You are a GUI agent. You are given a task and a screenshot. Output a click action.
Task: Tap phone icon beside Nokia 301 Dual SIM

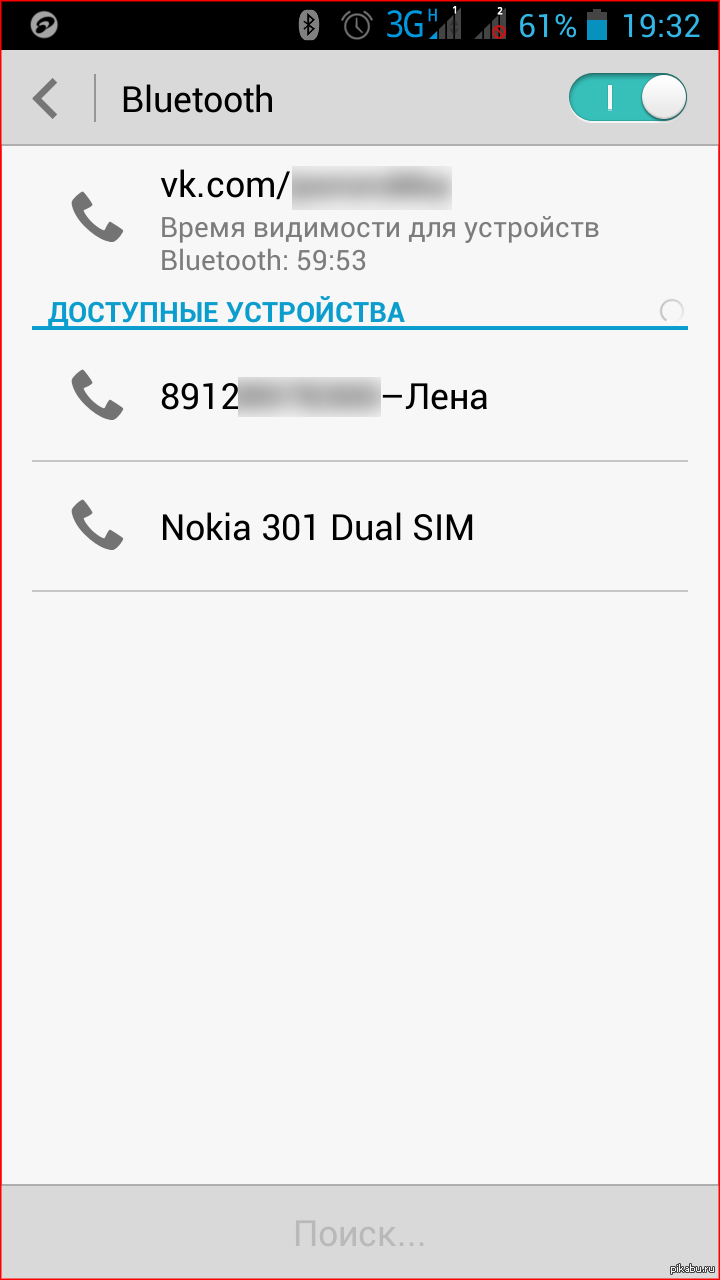click(97, 525)
